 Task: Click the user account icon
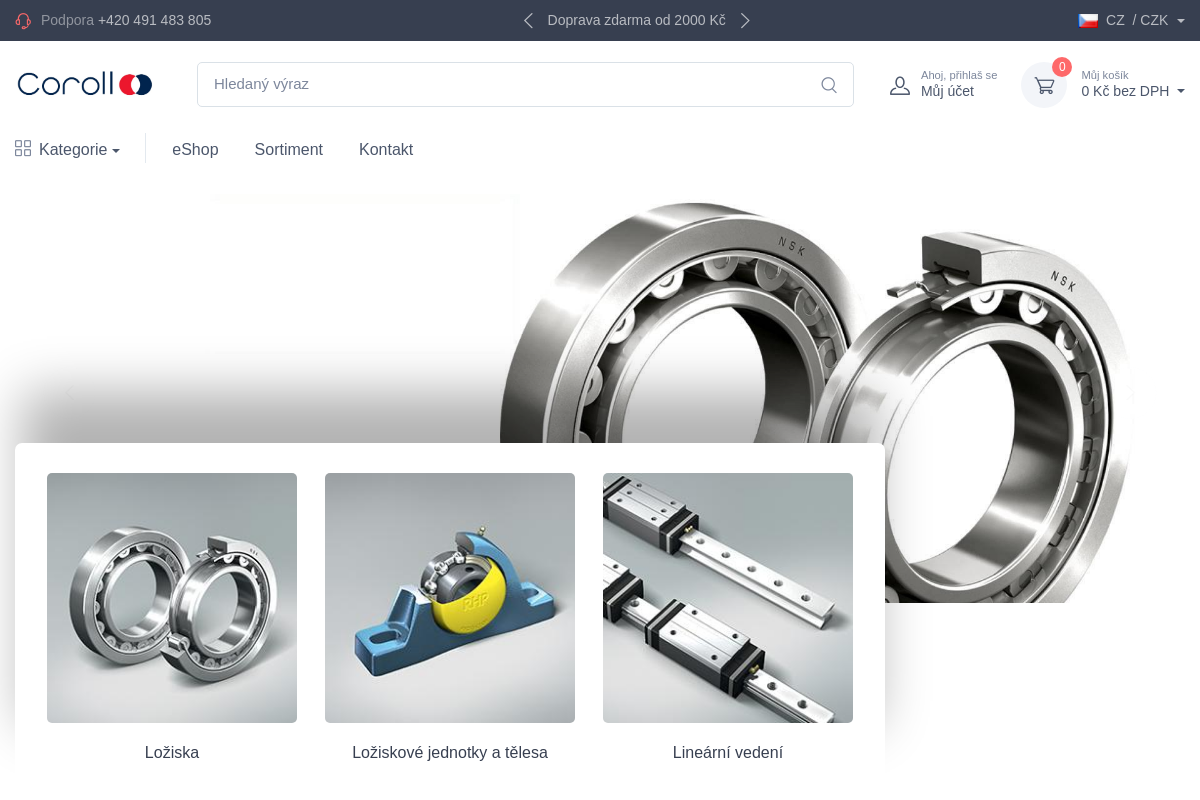coord(900,85)
